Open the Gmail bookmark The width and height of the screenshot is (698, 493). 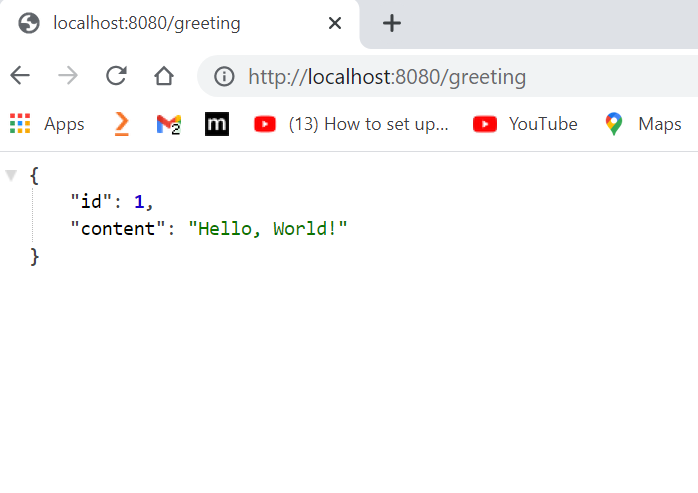click(169, 124)
